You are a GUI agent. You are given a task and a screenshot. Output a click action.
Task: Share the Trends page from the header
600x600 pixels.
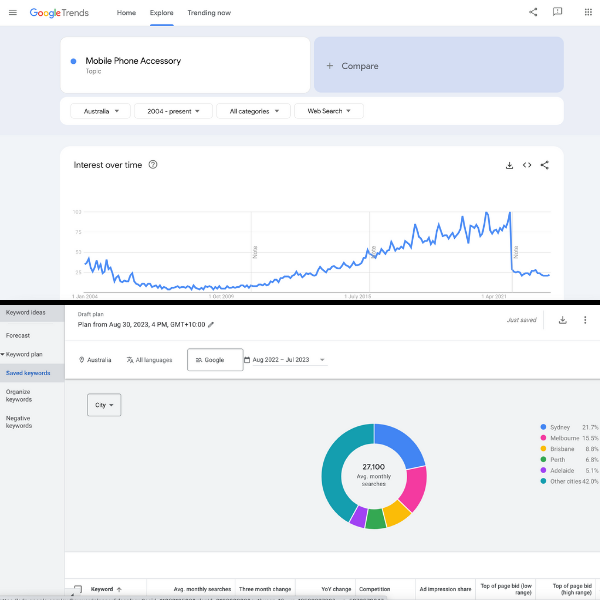point(533,12)
